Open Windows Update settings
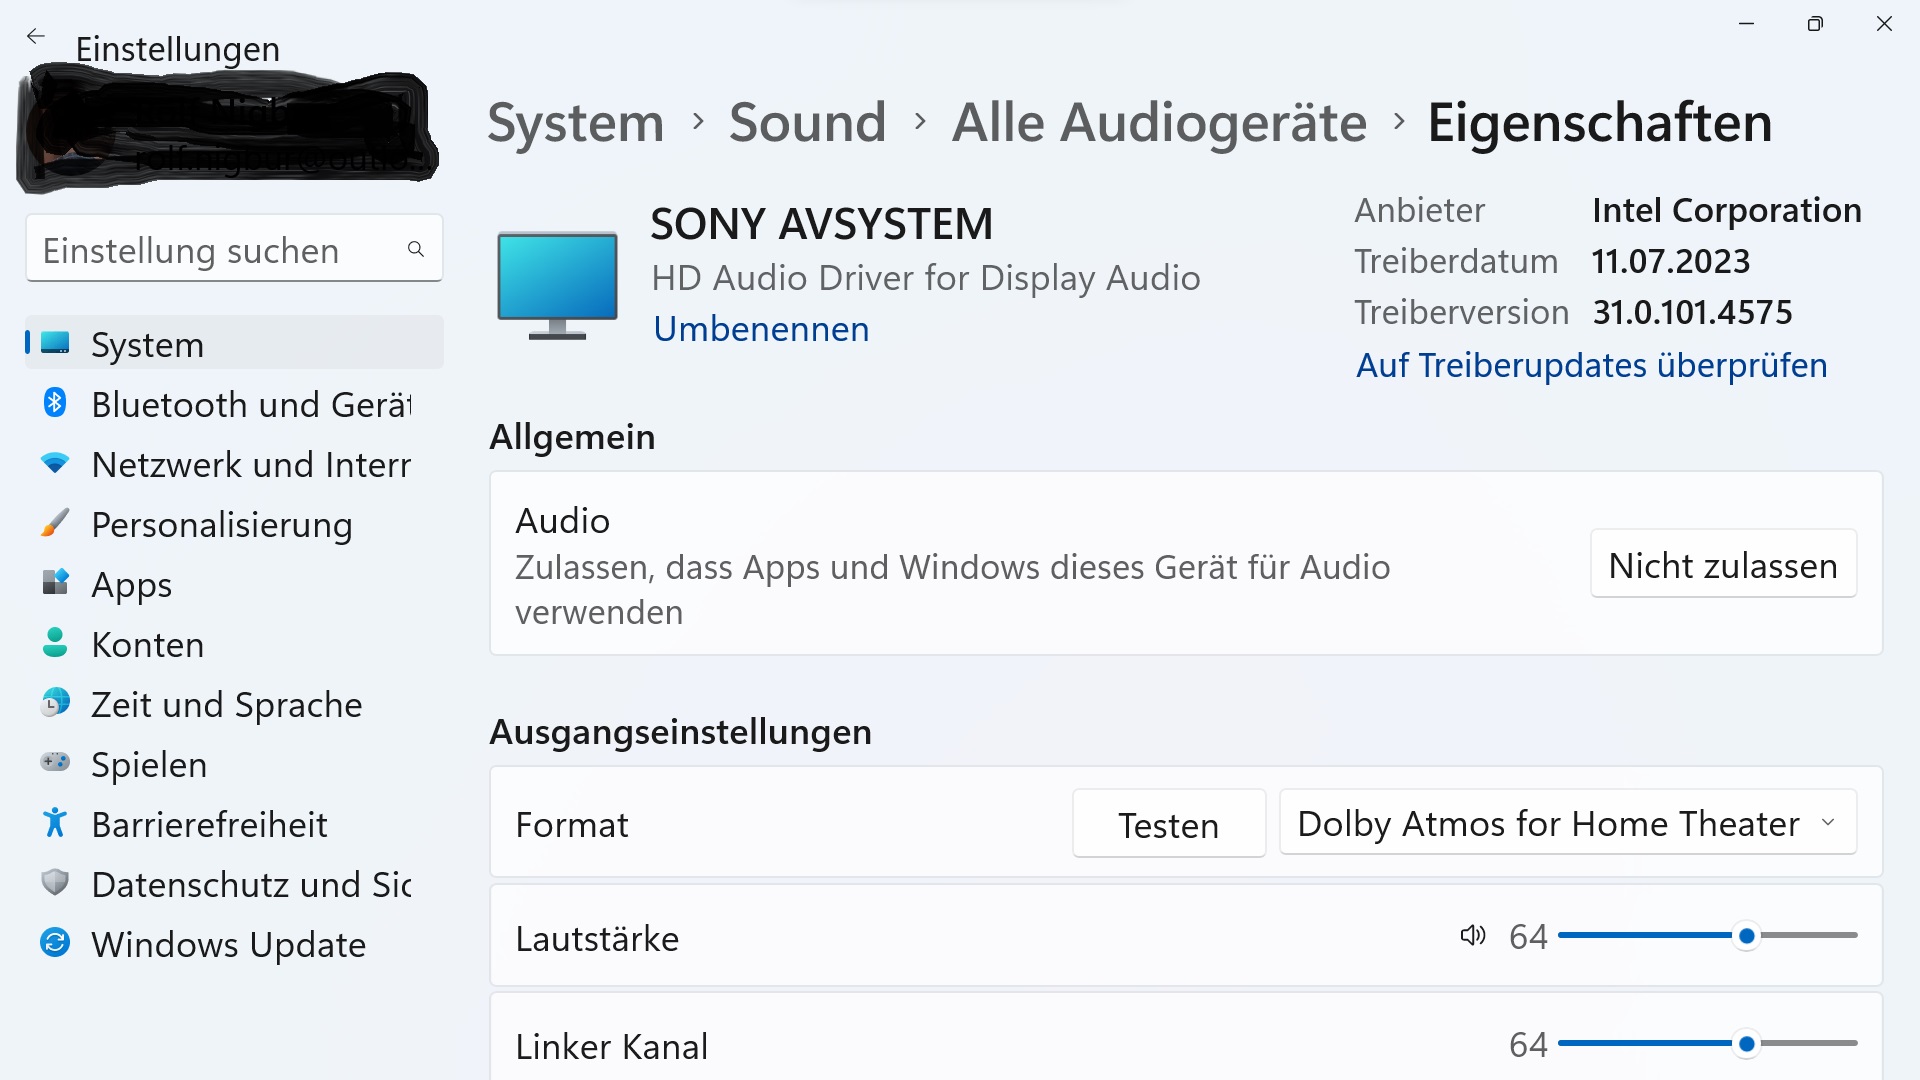The width and height of the screenshot is (1920, 1080). (234, 943)
